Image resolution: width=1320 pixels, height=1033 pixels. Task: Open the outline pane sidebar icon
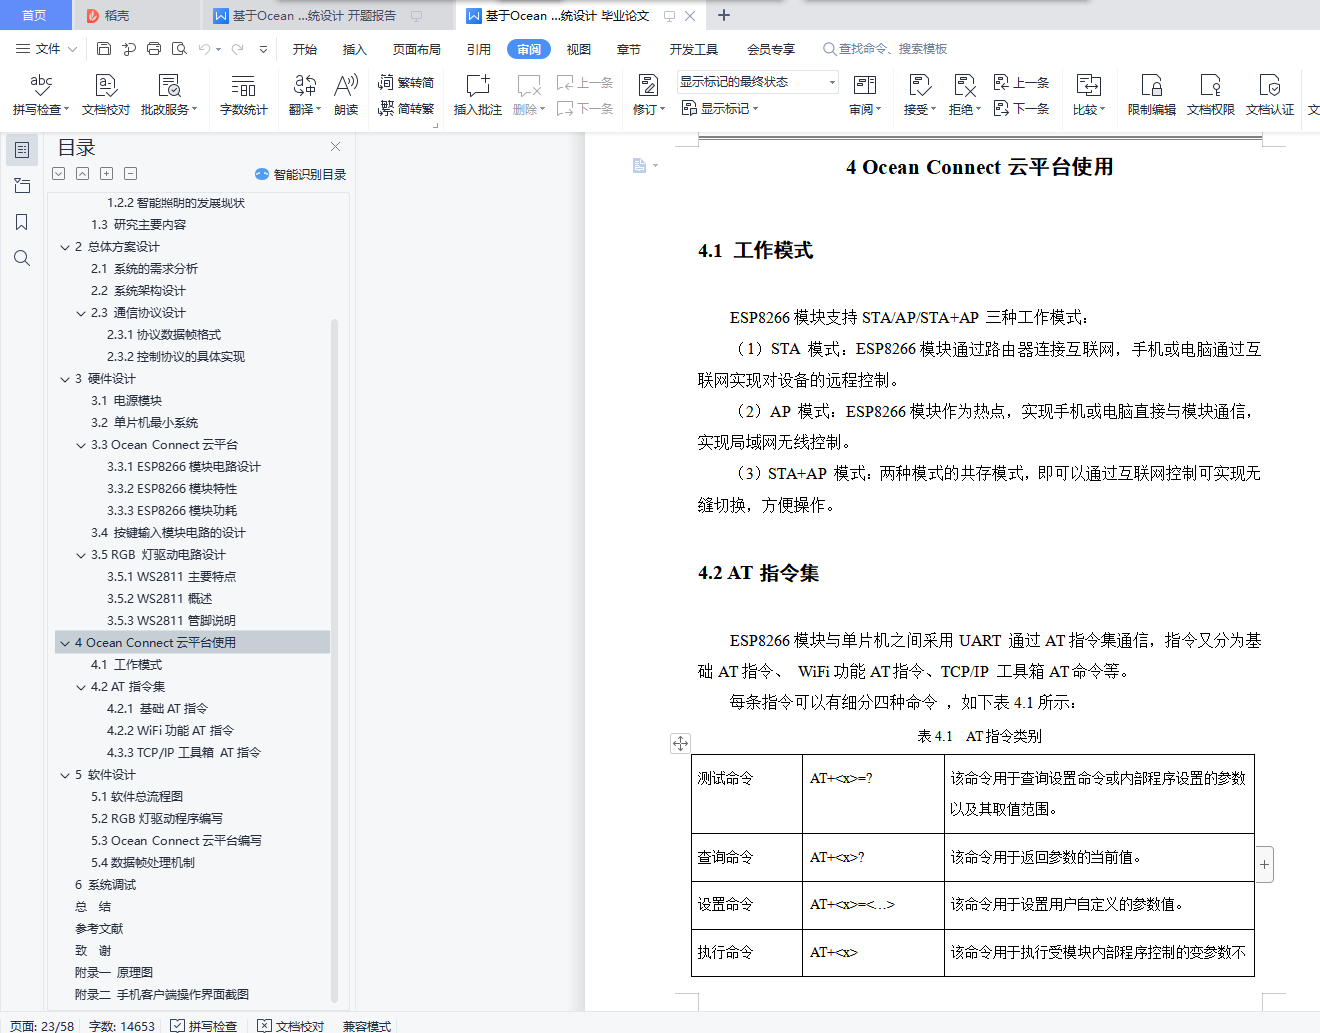pyautogui.click(x=22, y=150)
